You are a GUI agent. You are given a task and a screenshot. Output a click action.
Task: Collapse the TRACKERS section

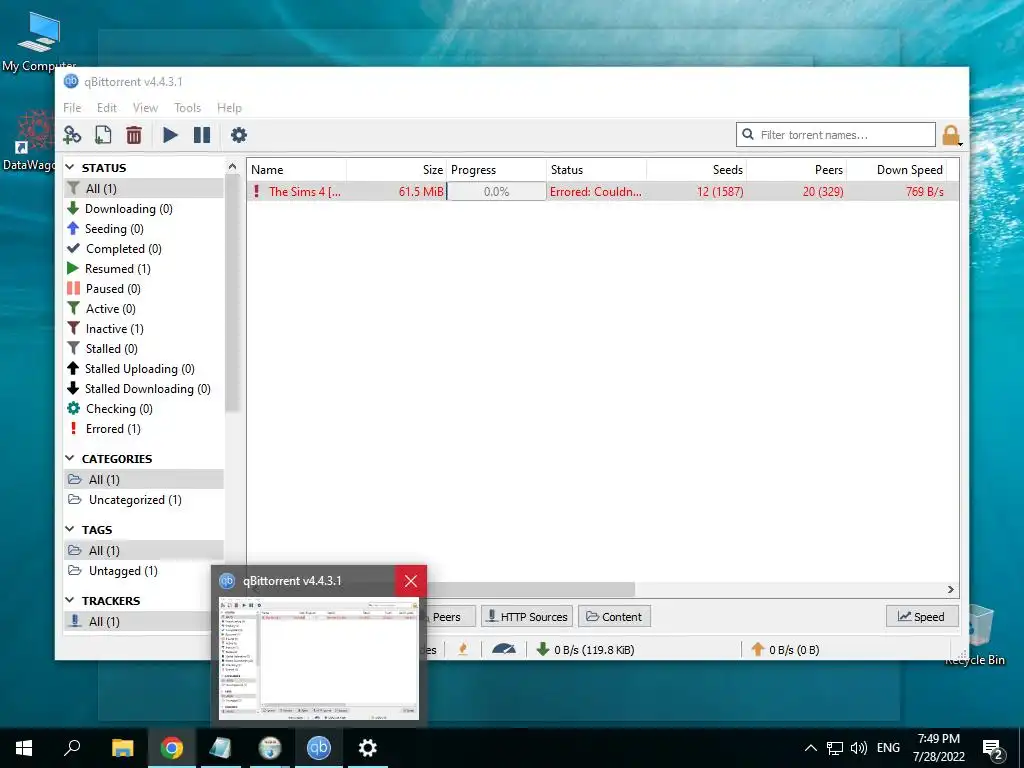tap(71, 600)
